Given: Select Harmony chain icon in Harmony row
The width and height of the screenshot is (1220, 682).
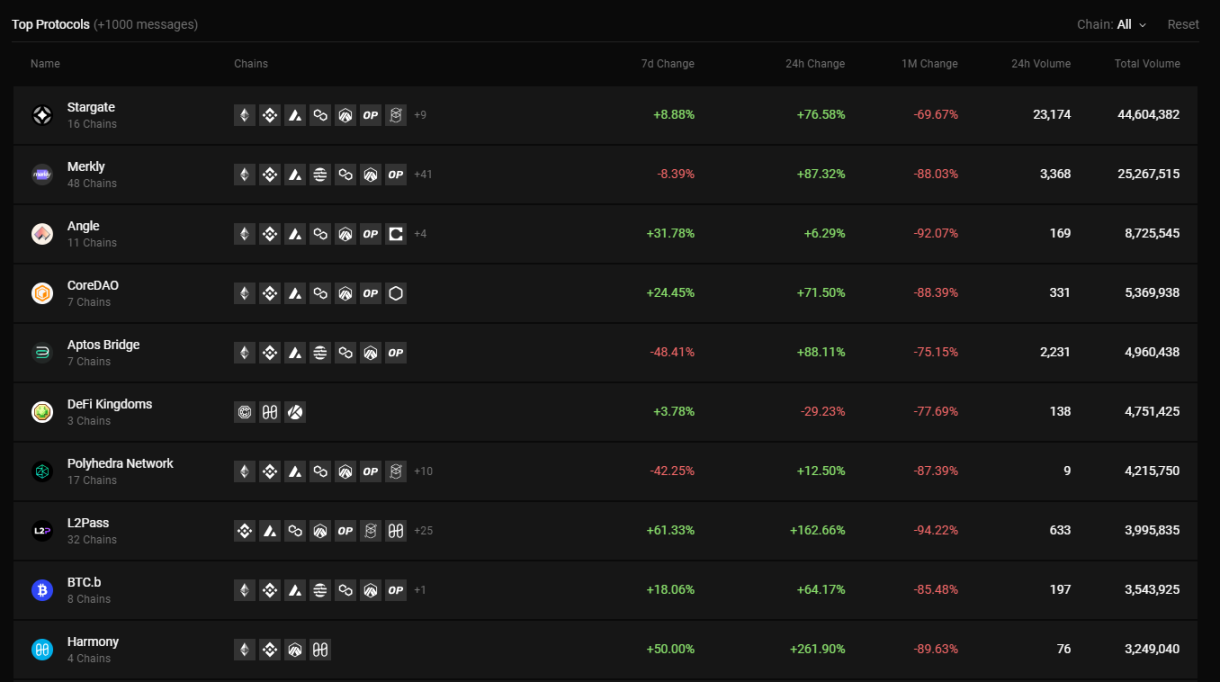Looking at the screenshot, I should 320,649.
